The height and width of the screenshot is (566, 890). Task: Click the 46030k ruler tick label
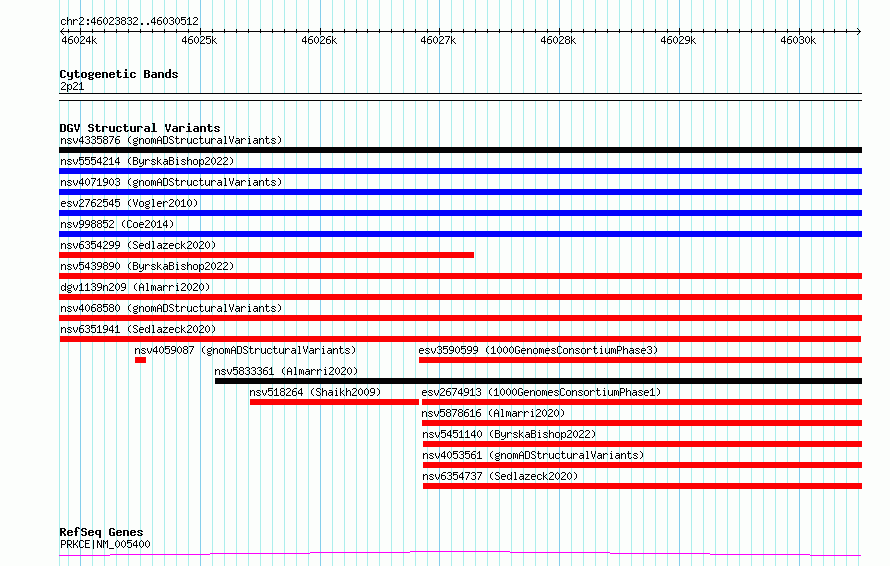click(x=798, y=40)
